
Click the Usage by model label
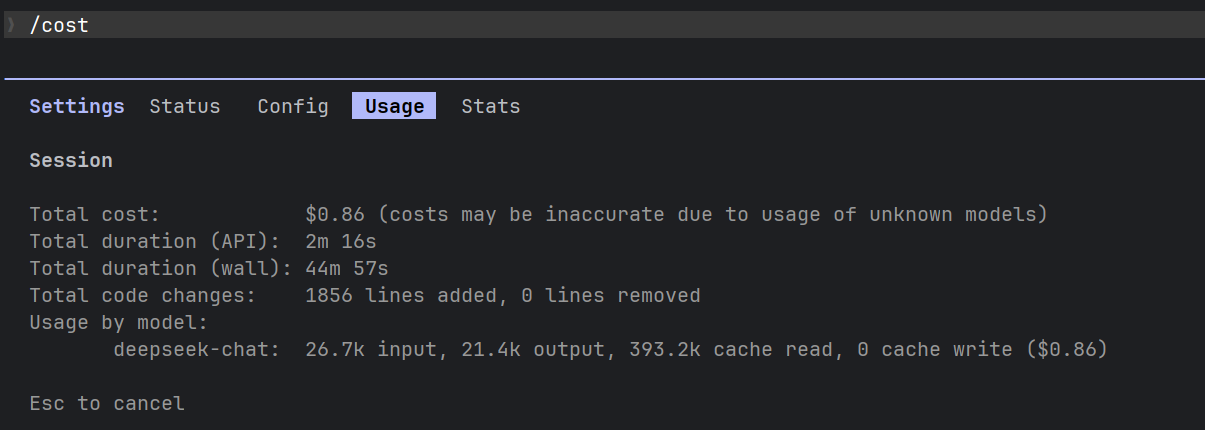click(119, 322)
